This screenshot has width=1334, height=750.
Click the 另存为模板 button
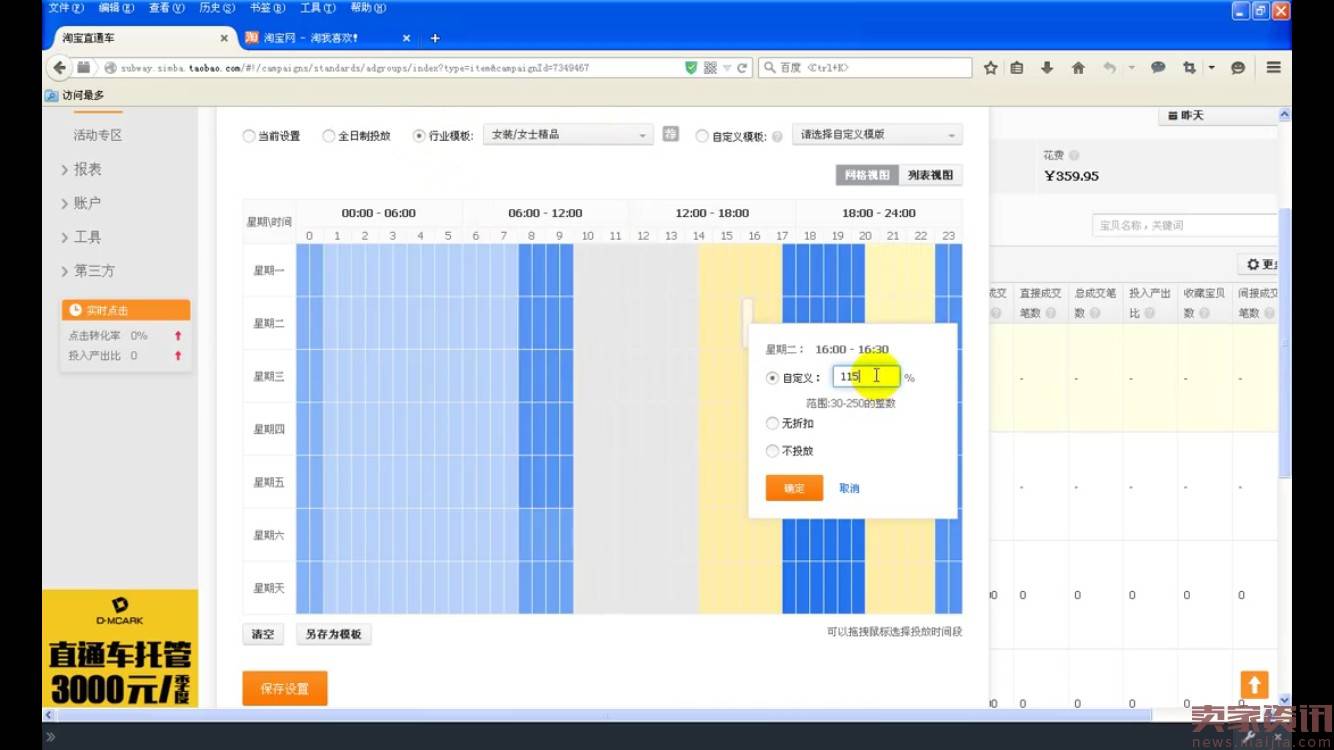333,634
